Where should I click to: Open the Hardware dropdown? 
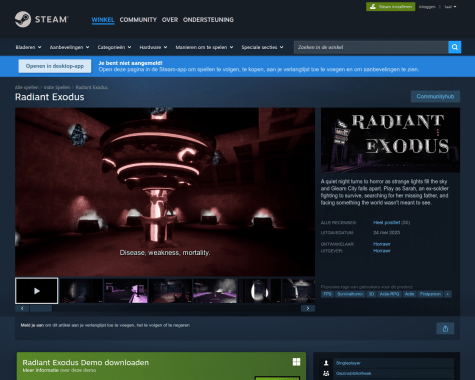coord(153,47)
